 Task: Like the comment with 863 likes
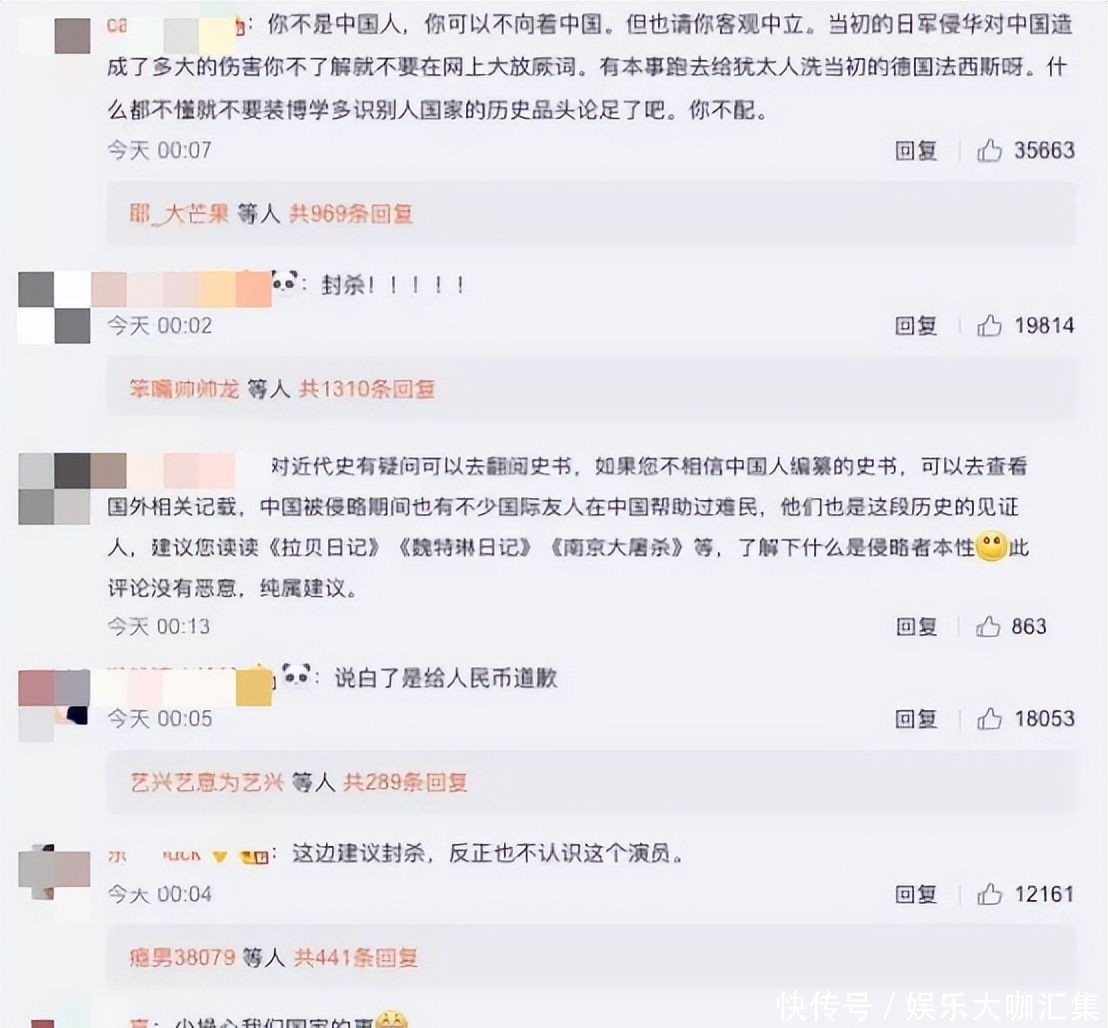(x=988, y=627)
